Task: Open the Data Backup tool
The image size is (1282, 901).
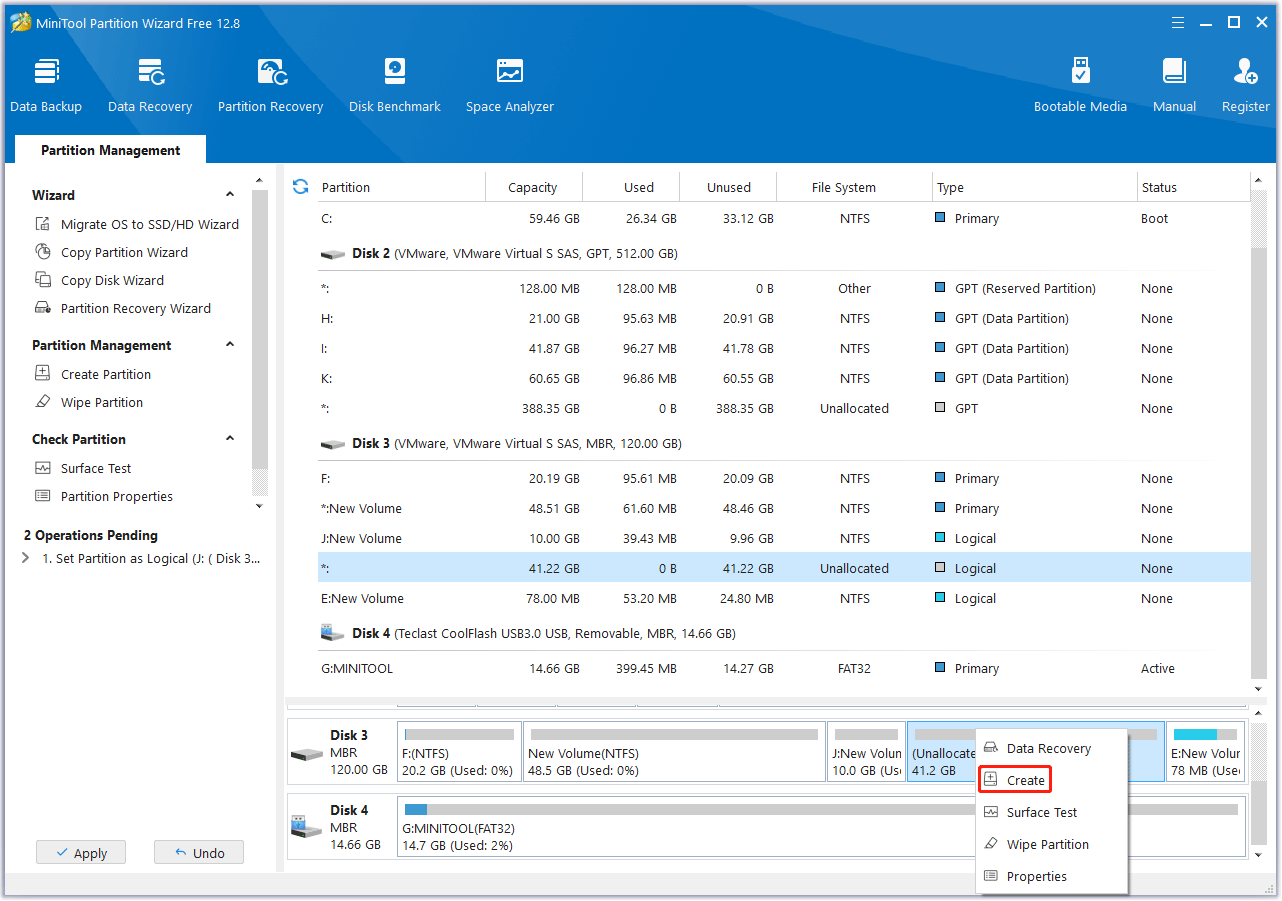Action: [x=46, y=85]
